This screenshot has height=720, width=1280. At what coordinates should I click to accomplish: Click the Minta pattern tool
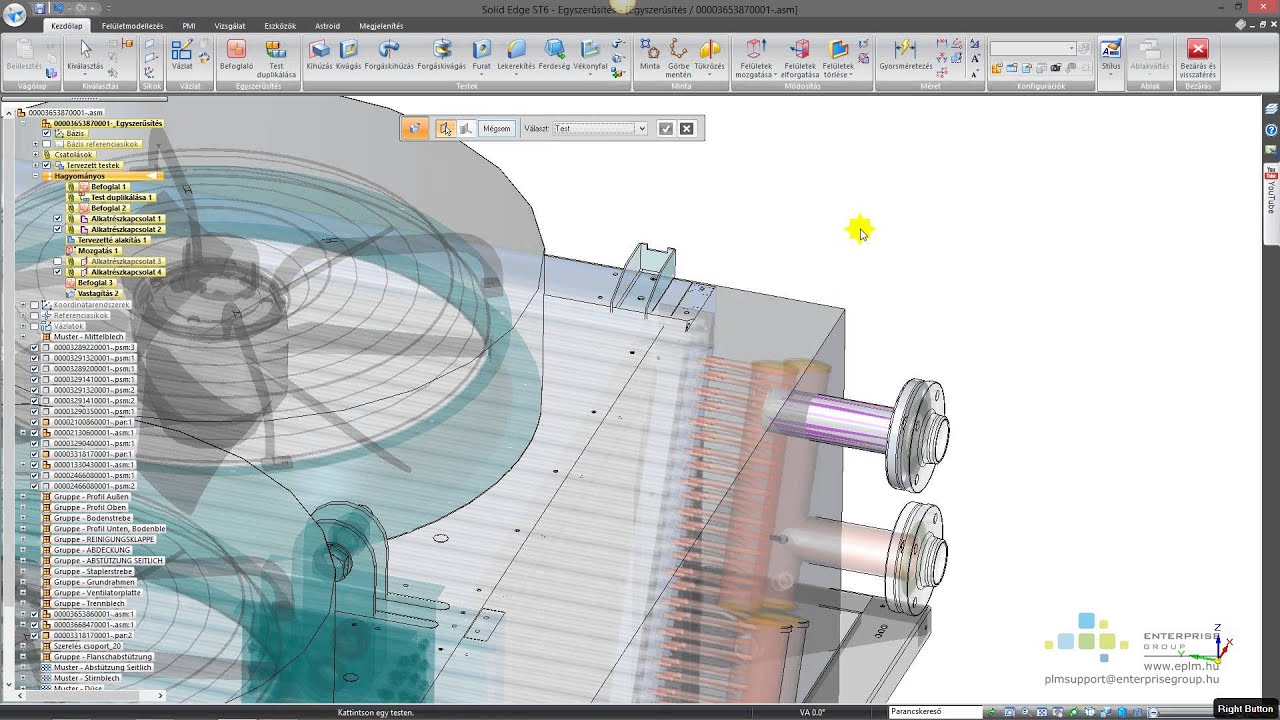650,55
